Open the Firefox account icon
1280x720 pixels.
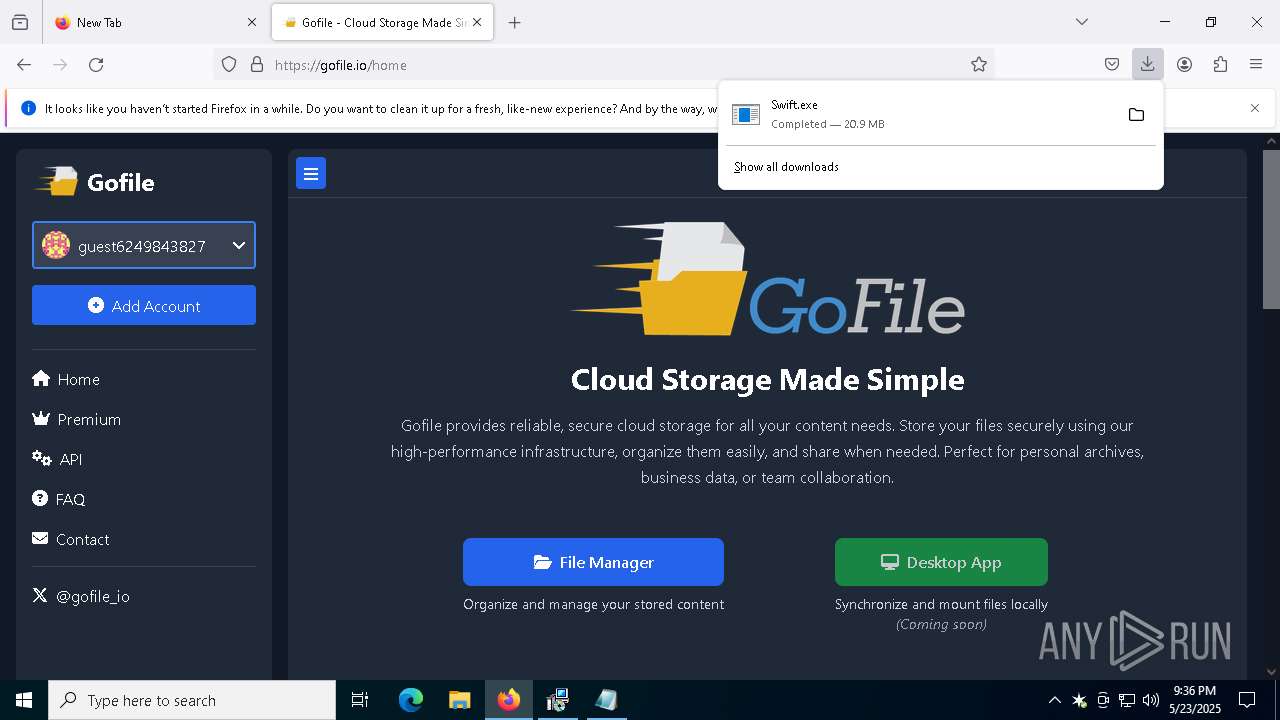point(1184,65)
